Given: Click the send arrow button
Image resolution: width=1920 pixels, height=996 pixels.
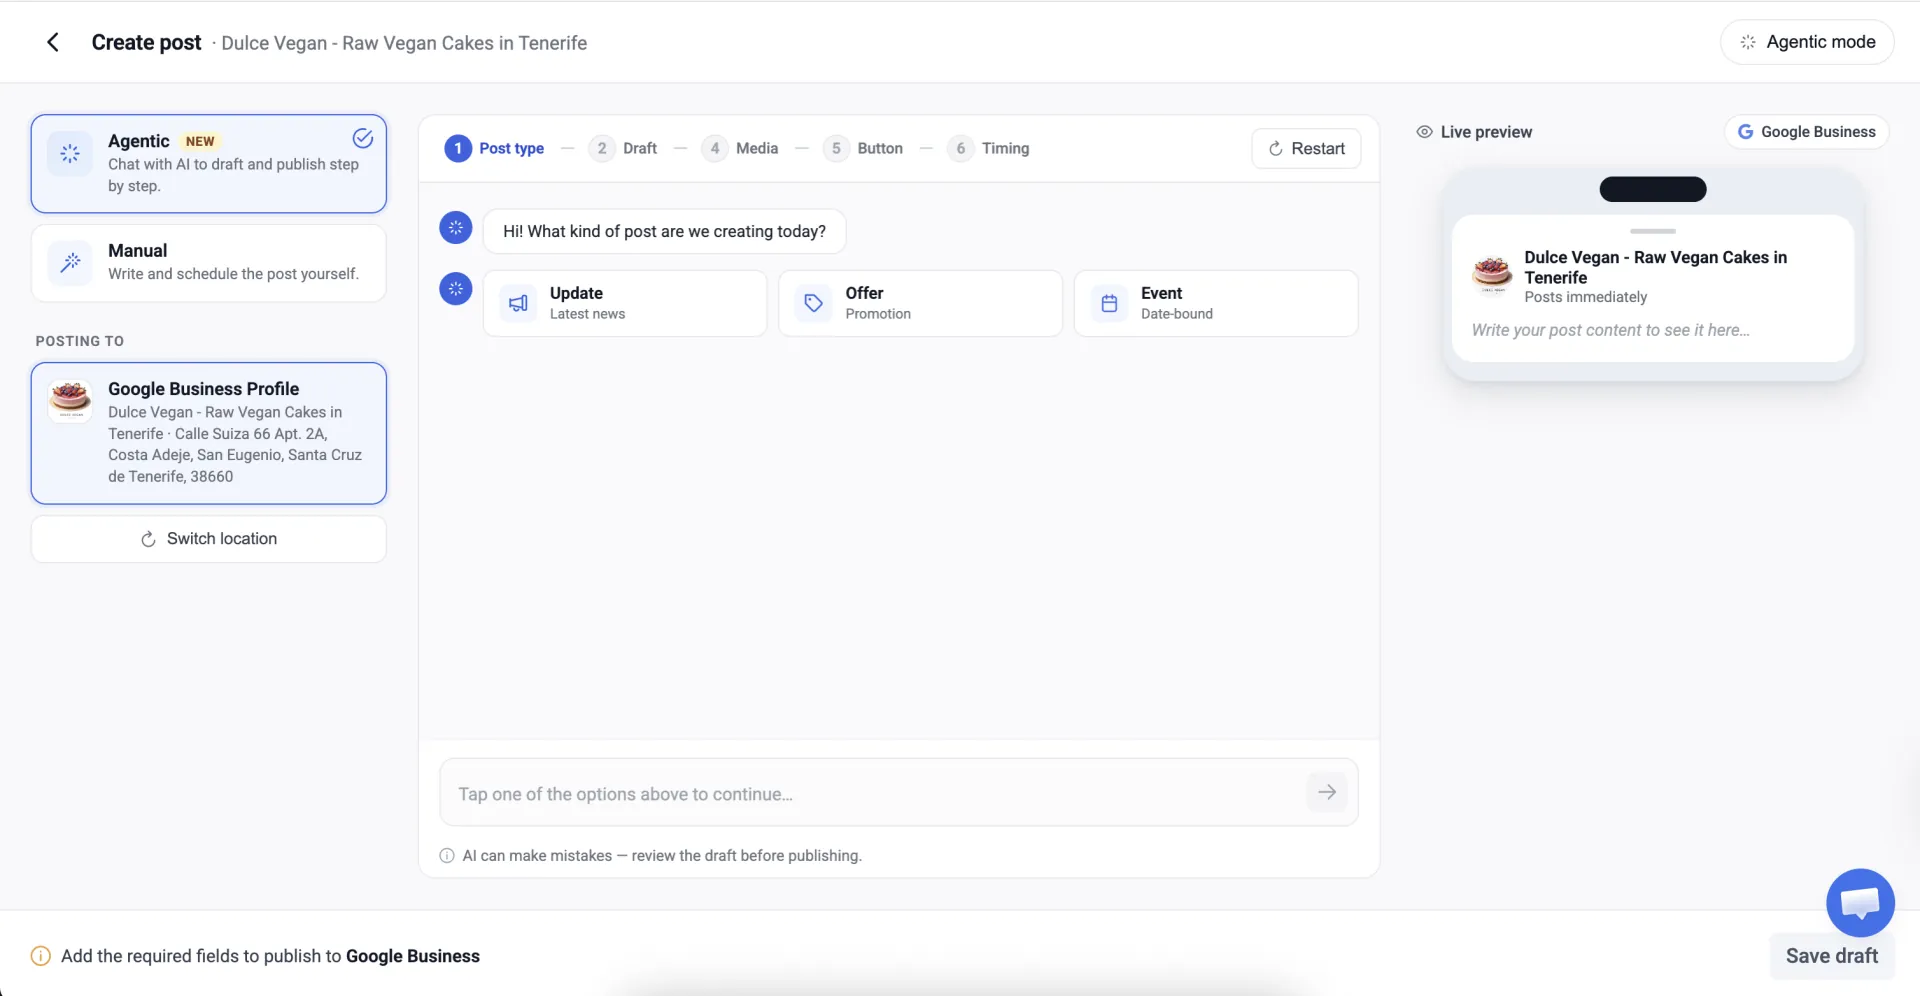Looking at the screenshot, I should [1327, 792].
